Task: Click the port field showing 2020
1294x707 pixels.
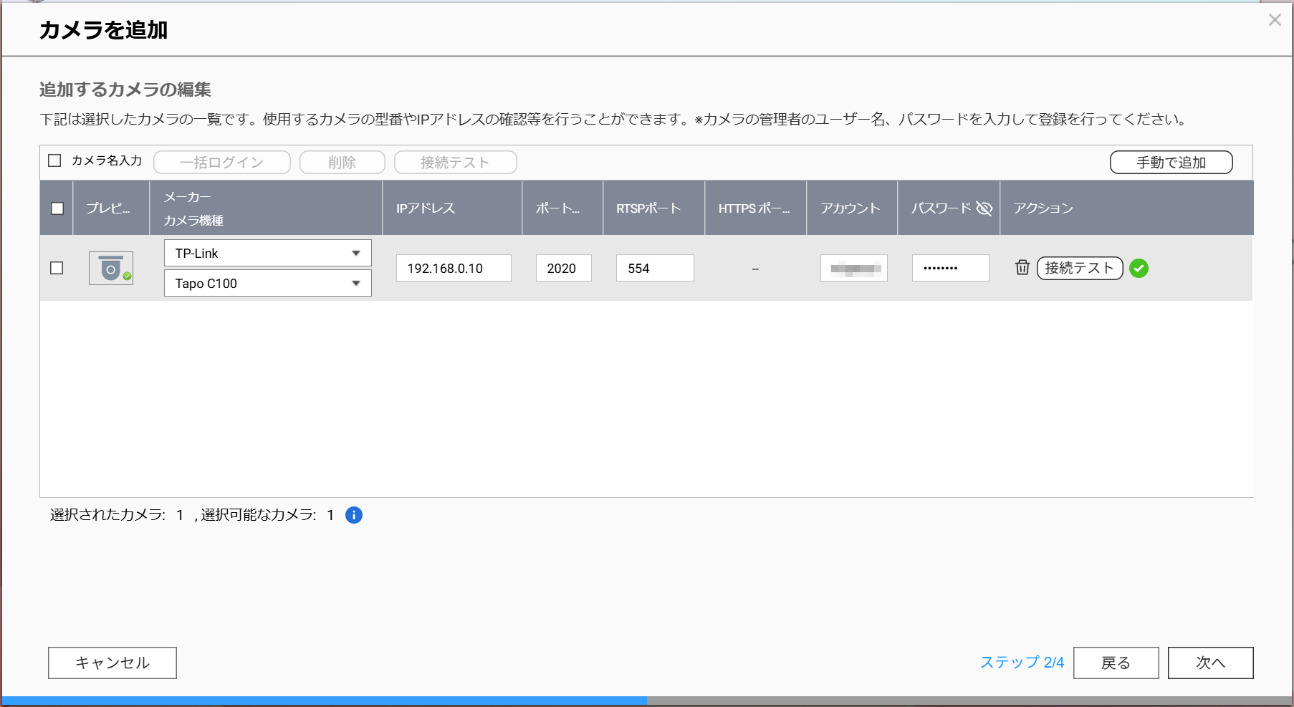Action: pos(563,268)
